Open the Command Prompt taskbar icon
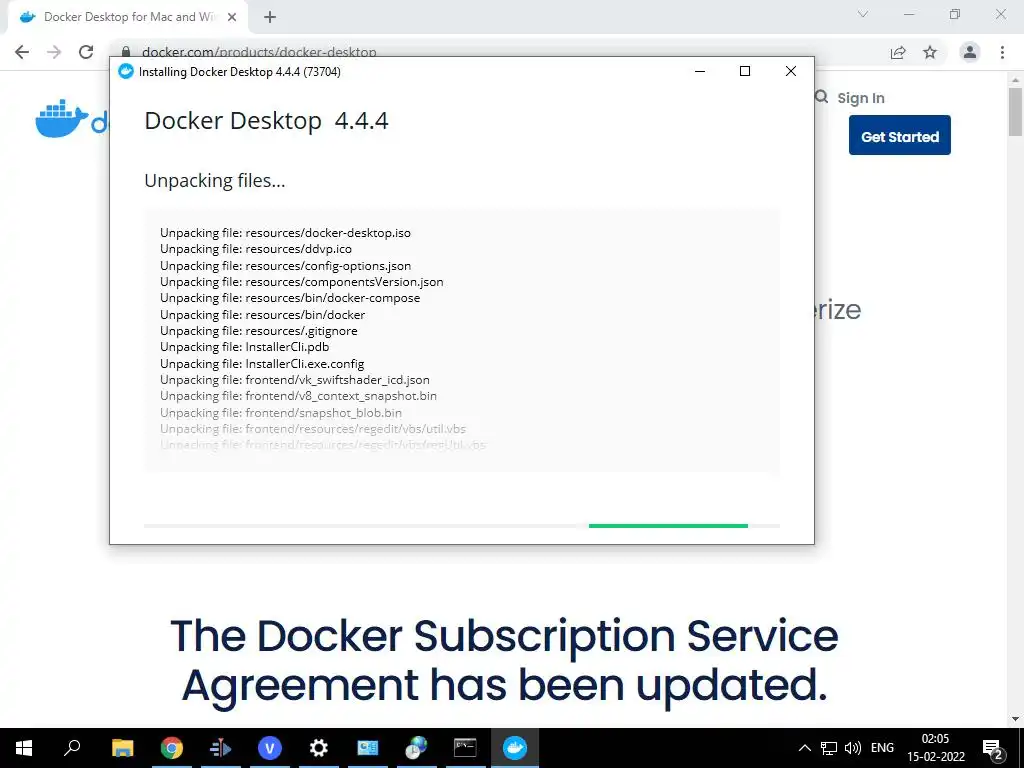This screenshot has width=1024, height=768. click(x=465, y=748)
